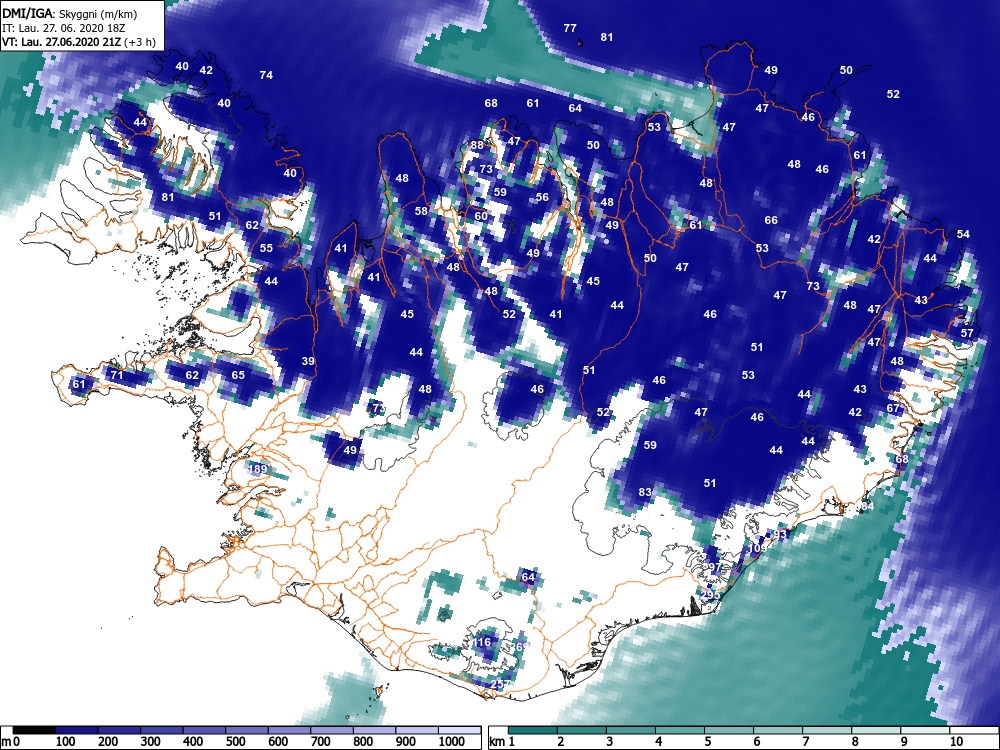Click the 'DMI/IGA: Skyggni (m/km)' title text

pos(70,13)
